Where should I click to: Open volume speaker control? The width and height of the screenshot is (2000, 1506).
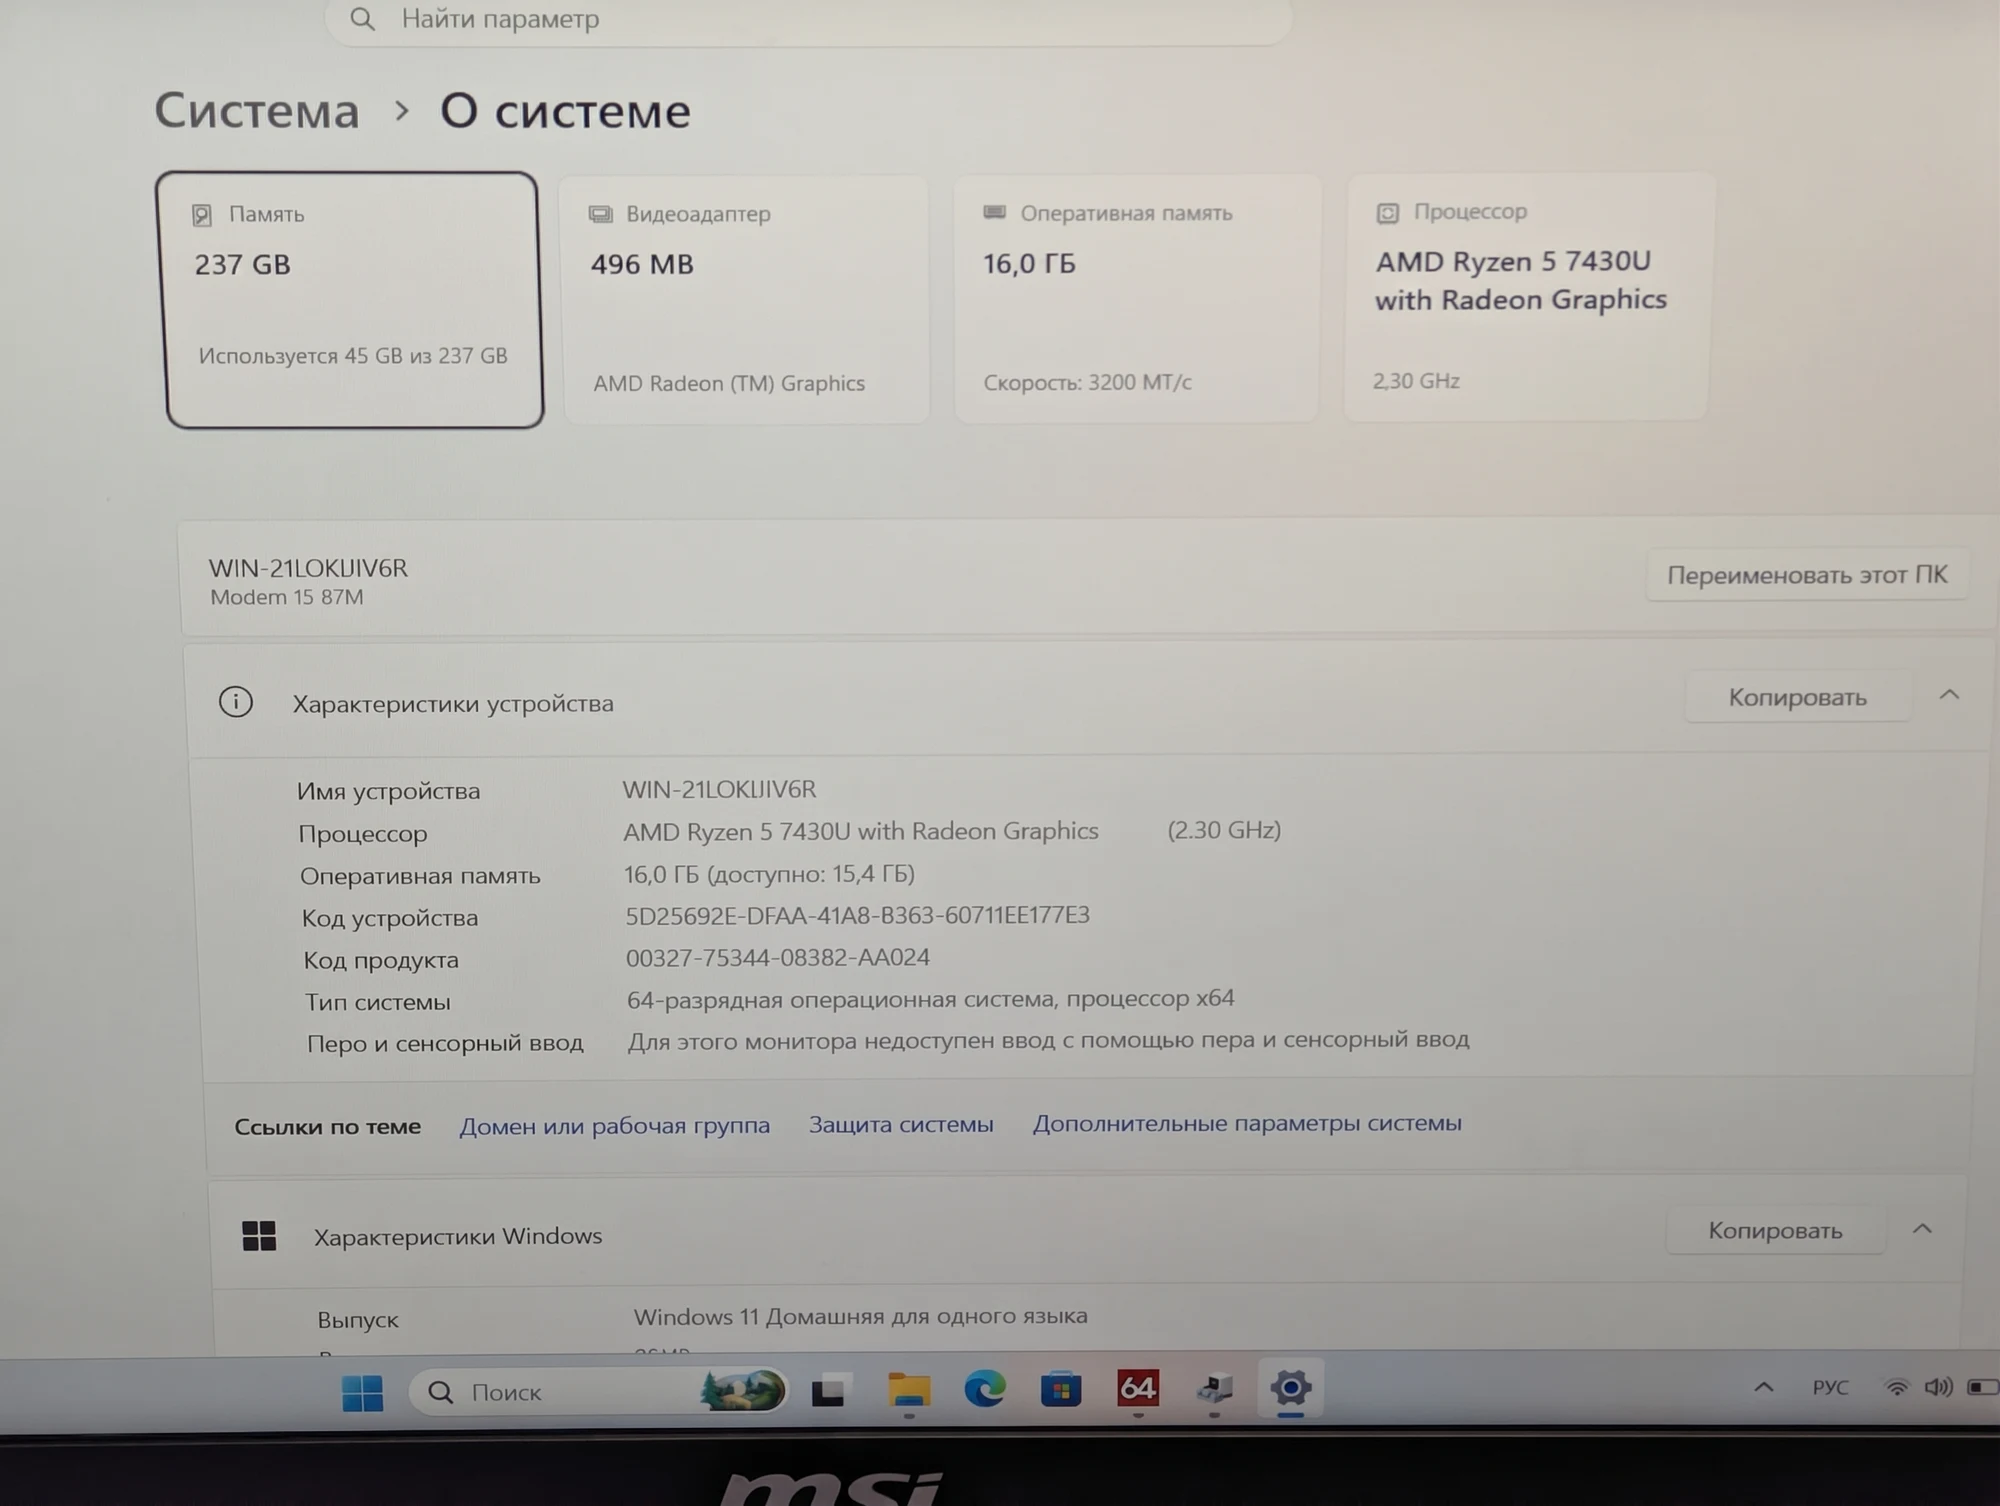[x=1938, y=1387]
